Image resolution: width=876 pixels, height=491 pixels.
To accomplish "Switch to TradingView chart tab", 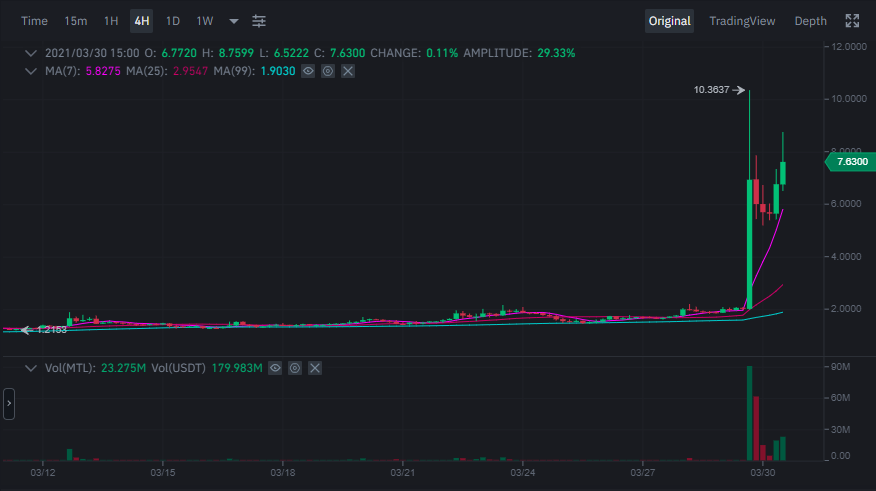I will click(742, 21).
